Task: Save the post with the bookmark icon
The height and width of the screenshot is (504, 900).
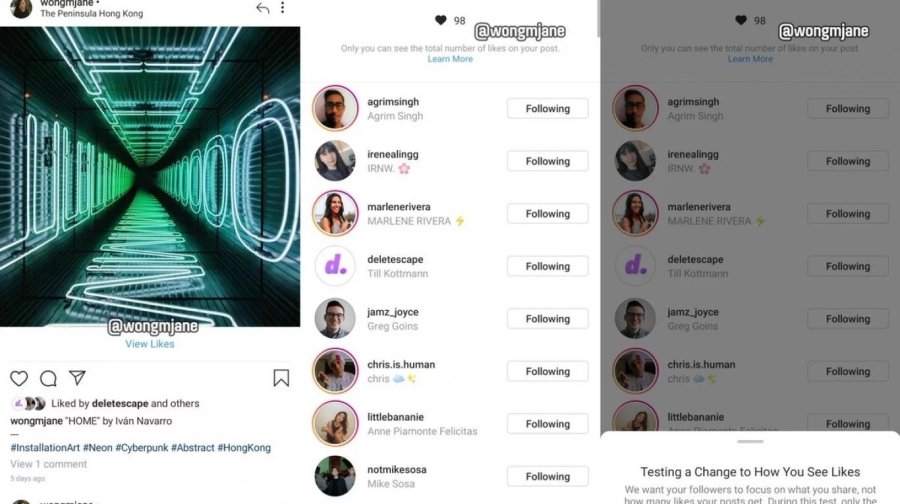Action: [281, 378]
